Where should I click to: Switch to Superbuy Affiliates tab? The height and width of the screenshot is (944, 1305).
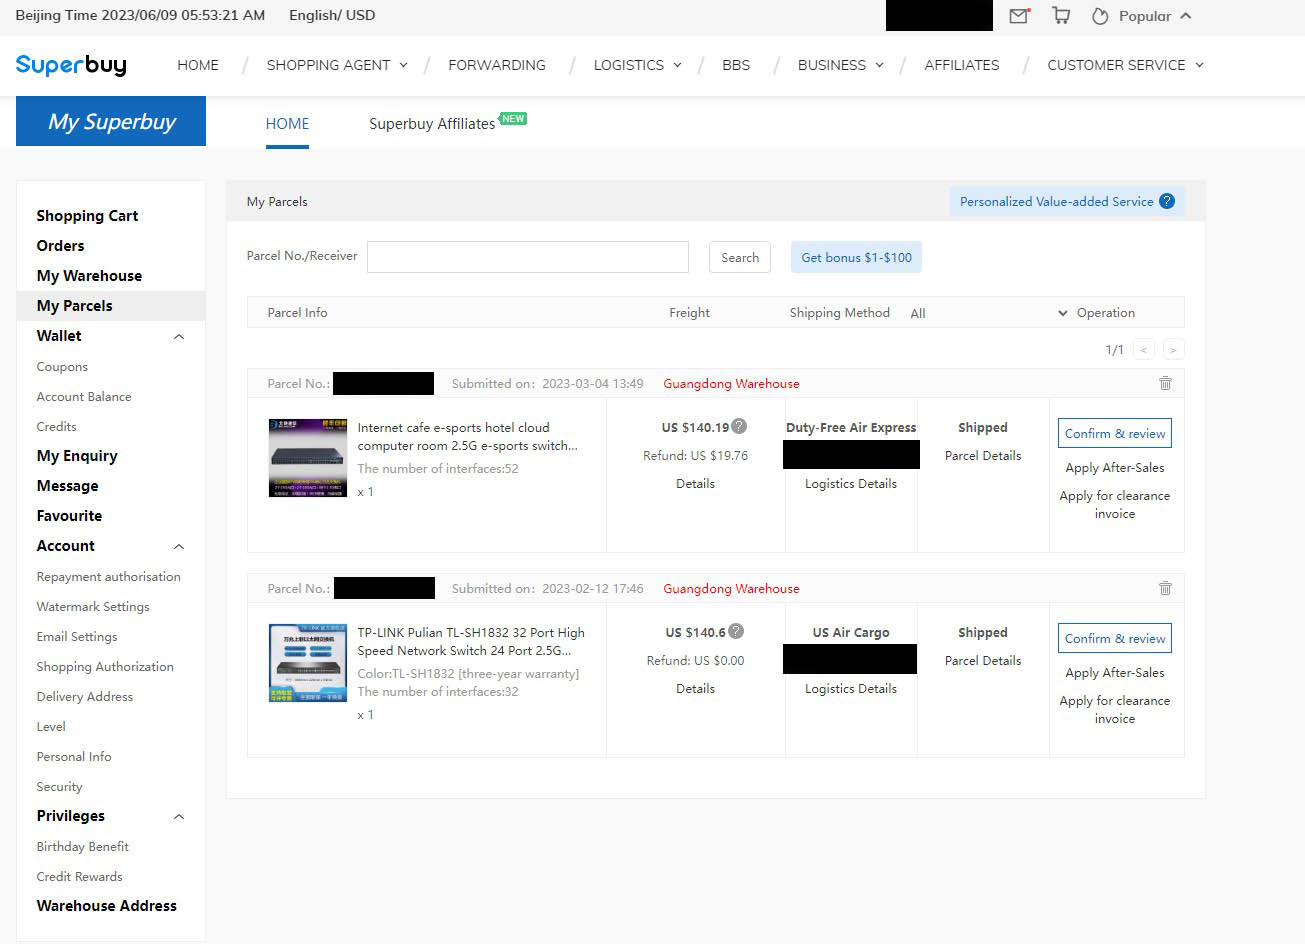[432, 124]
